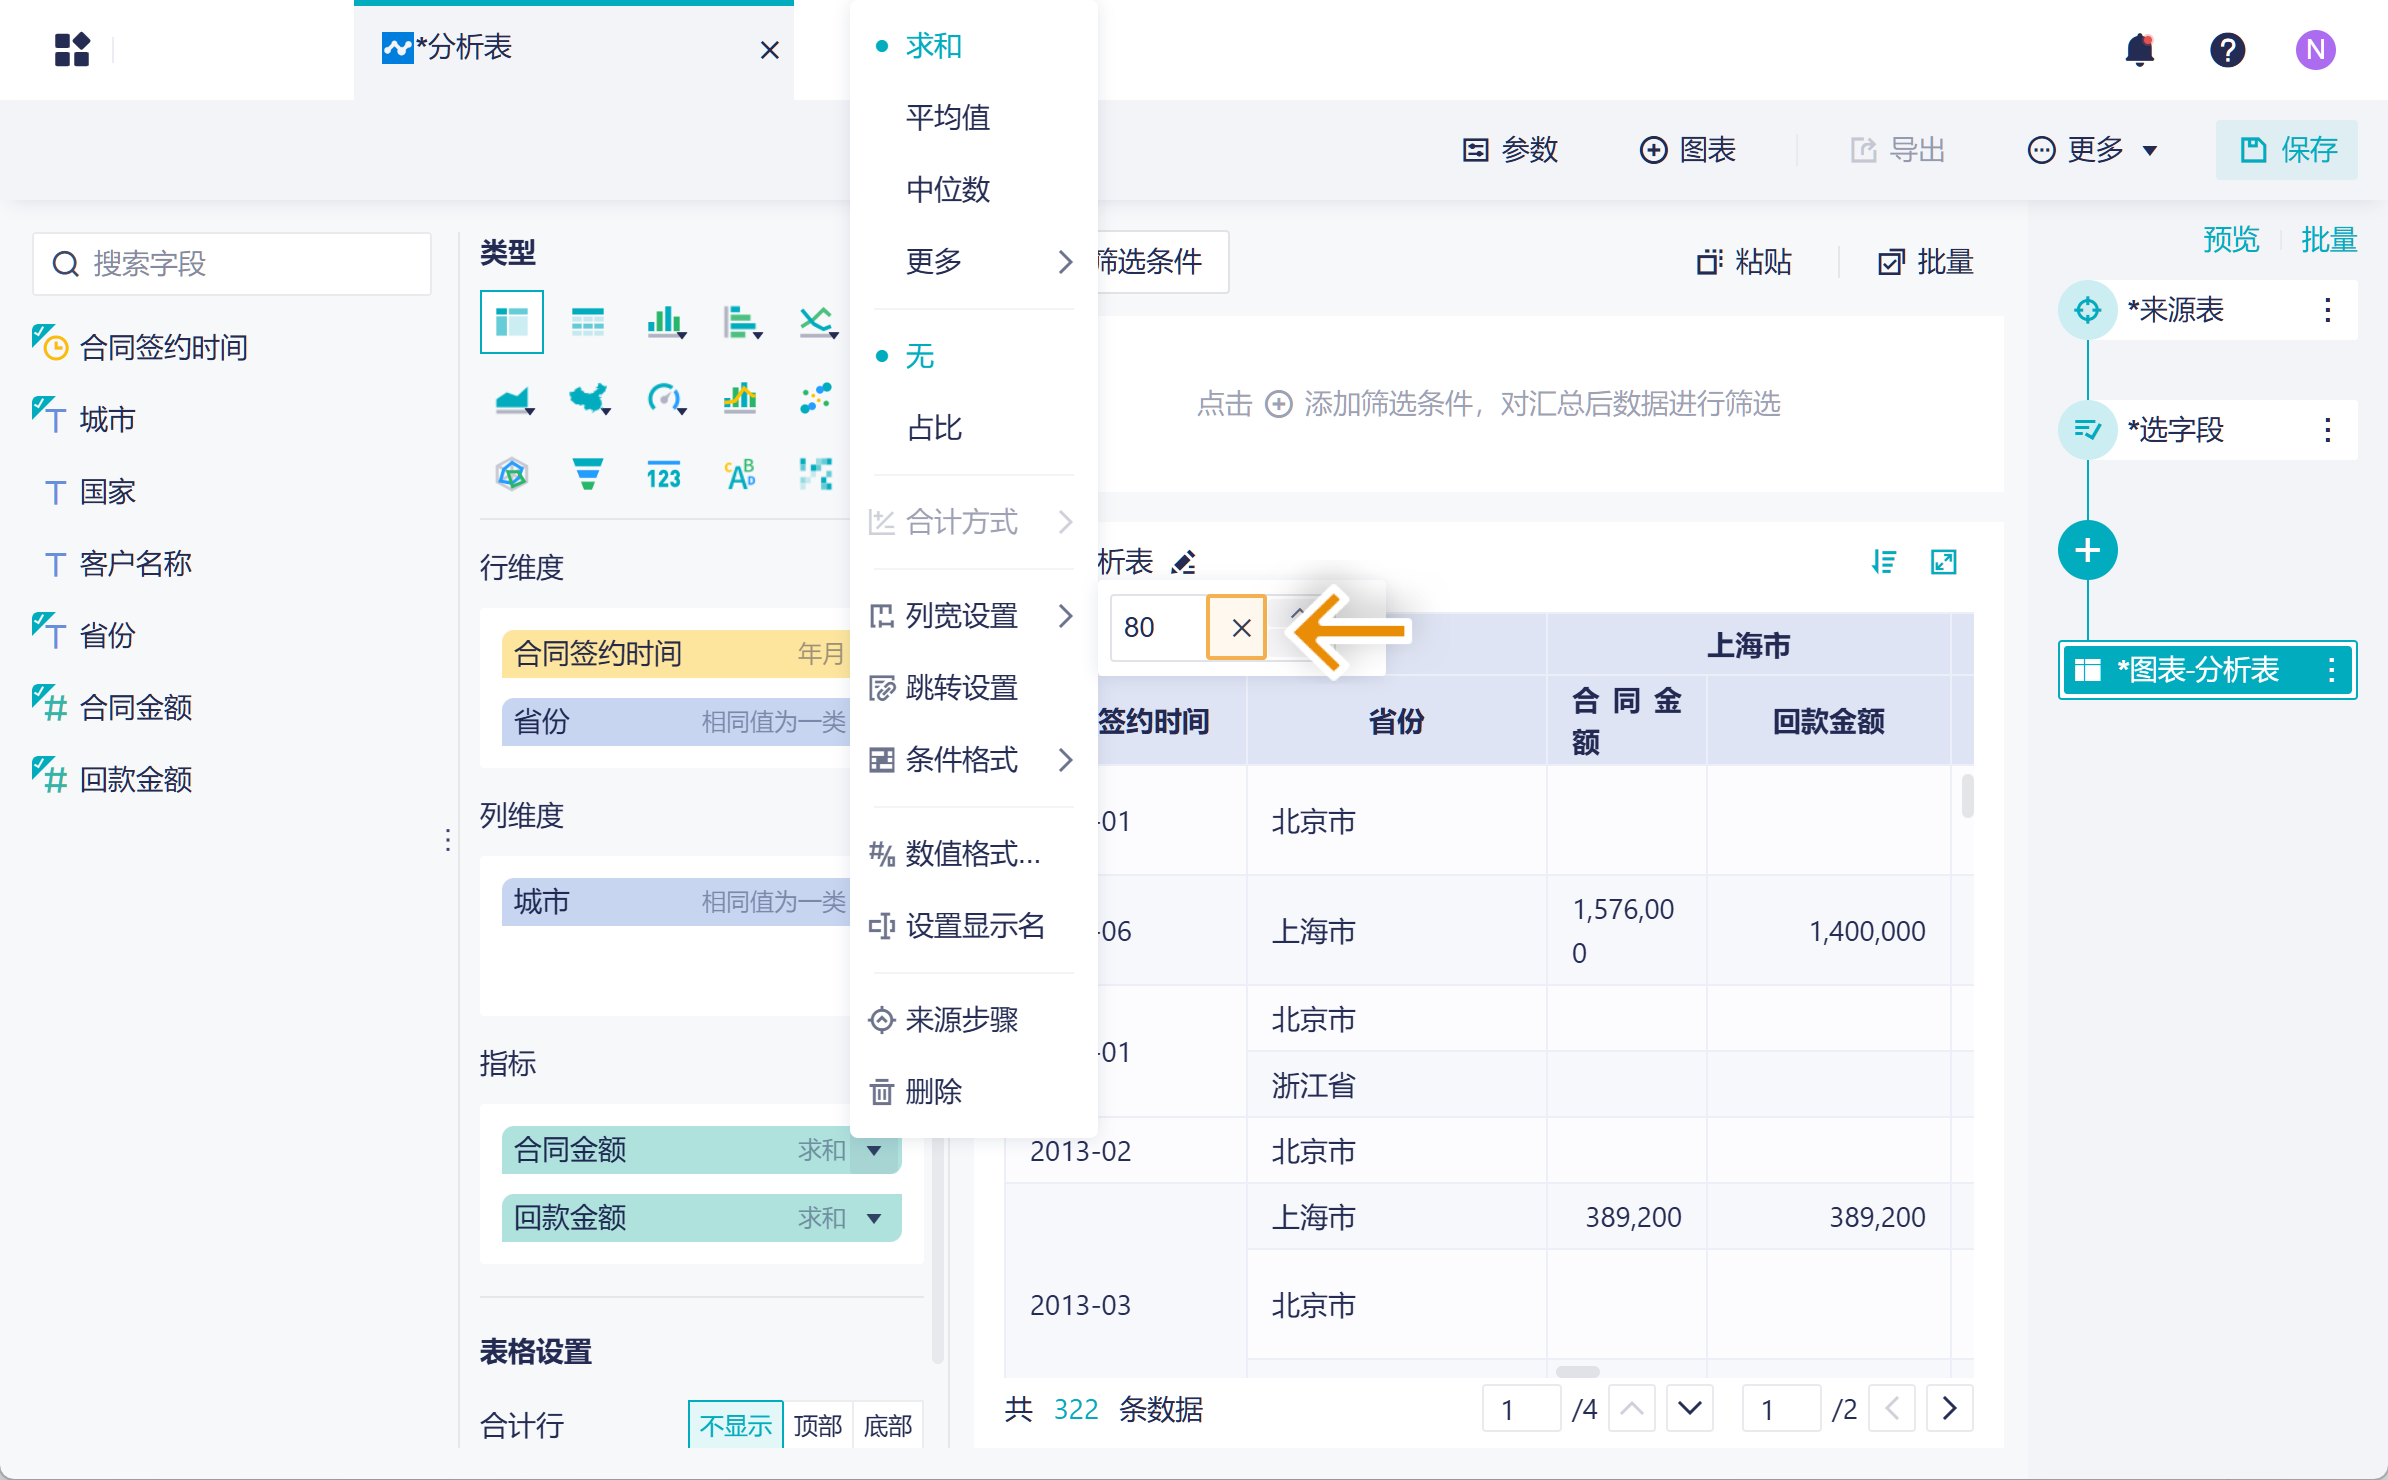Open the 预览 link
The height and width of the screenshot is (1480, 2388).
pos(2230,240)
